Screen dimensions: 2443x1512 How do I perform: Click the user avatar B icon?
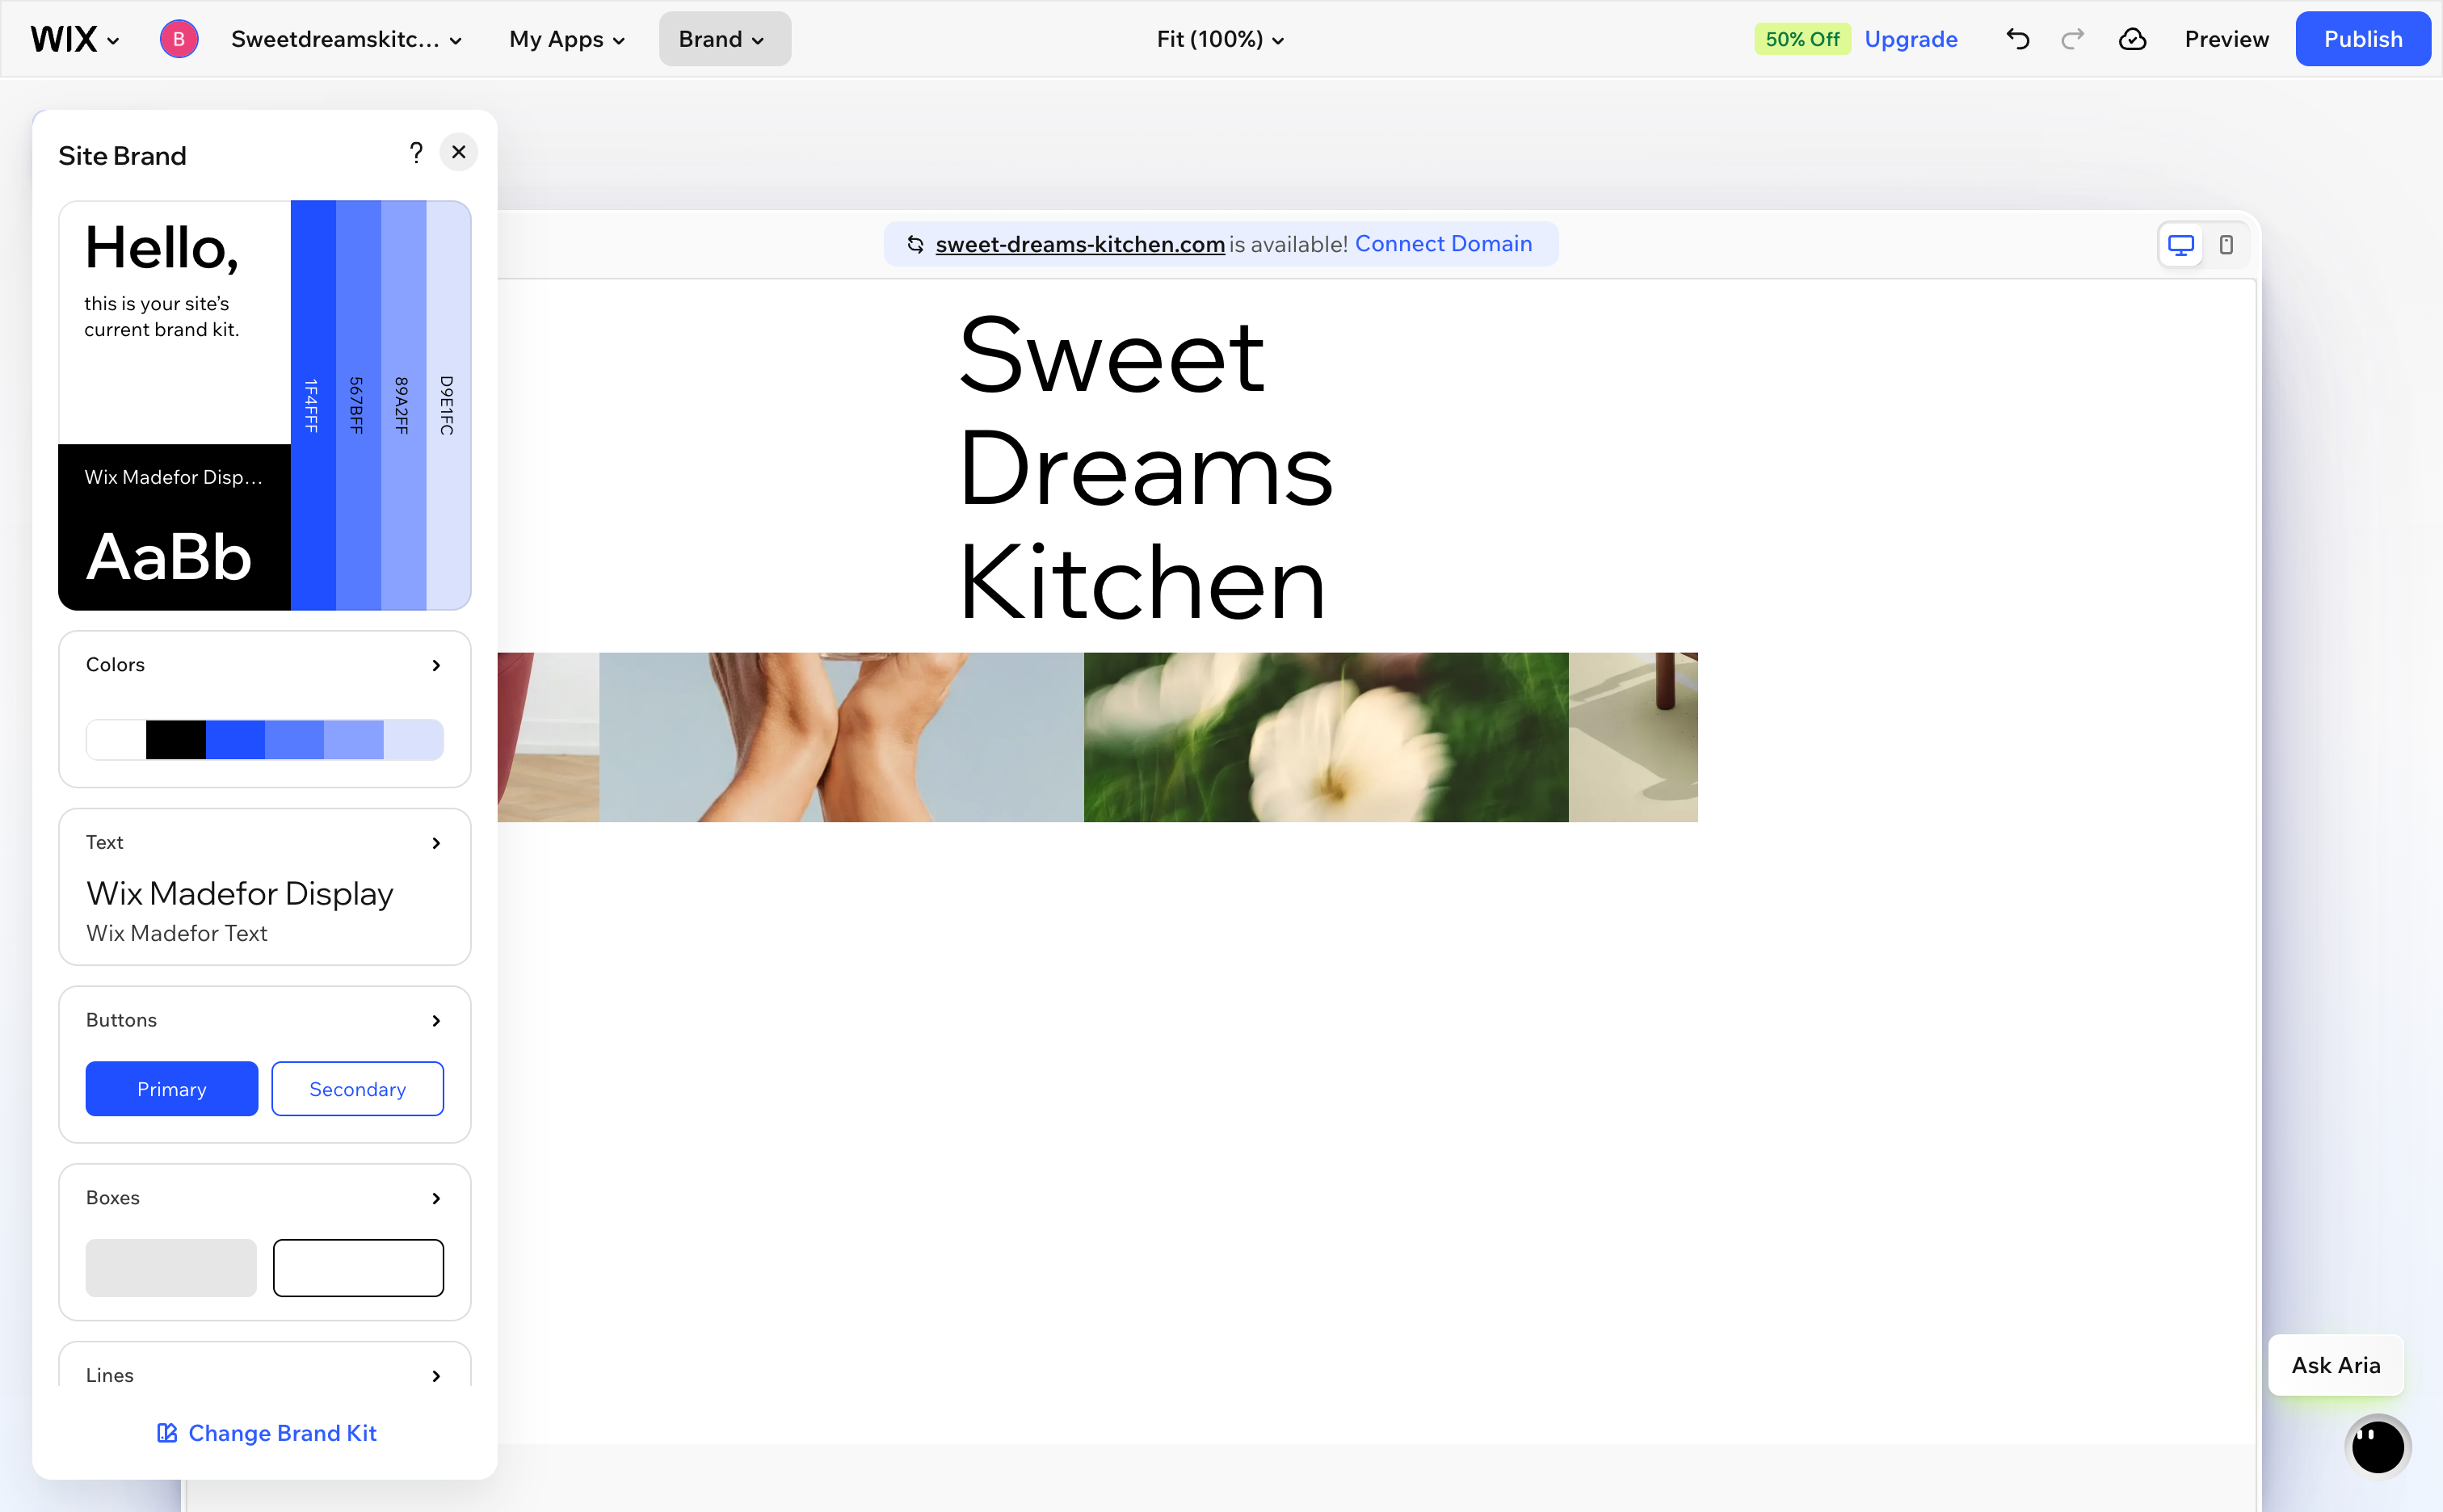tap(178, 39)
